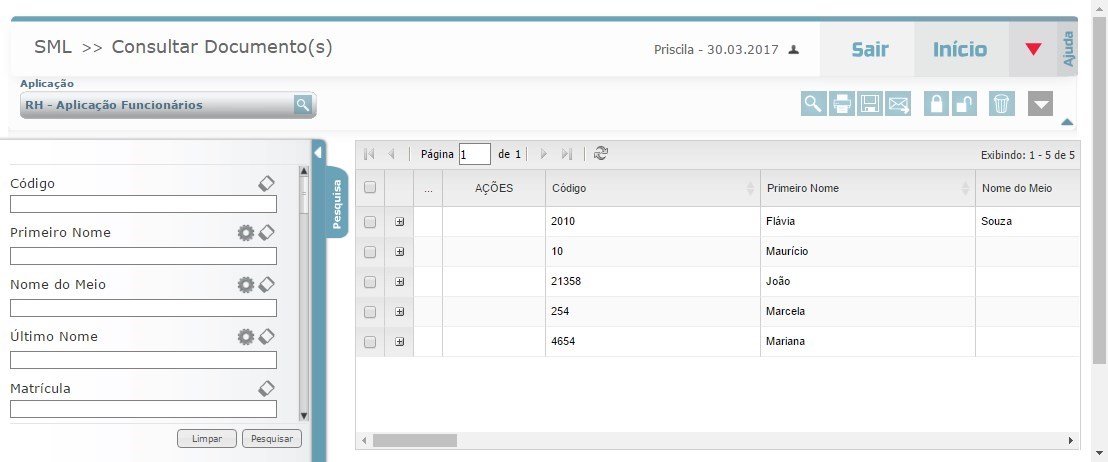
Task: Click the floppy disk save icon
Action: click(870, 104)
